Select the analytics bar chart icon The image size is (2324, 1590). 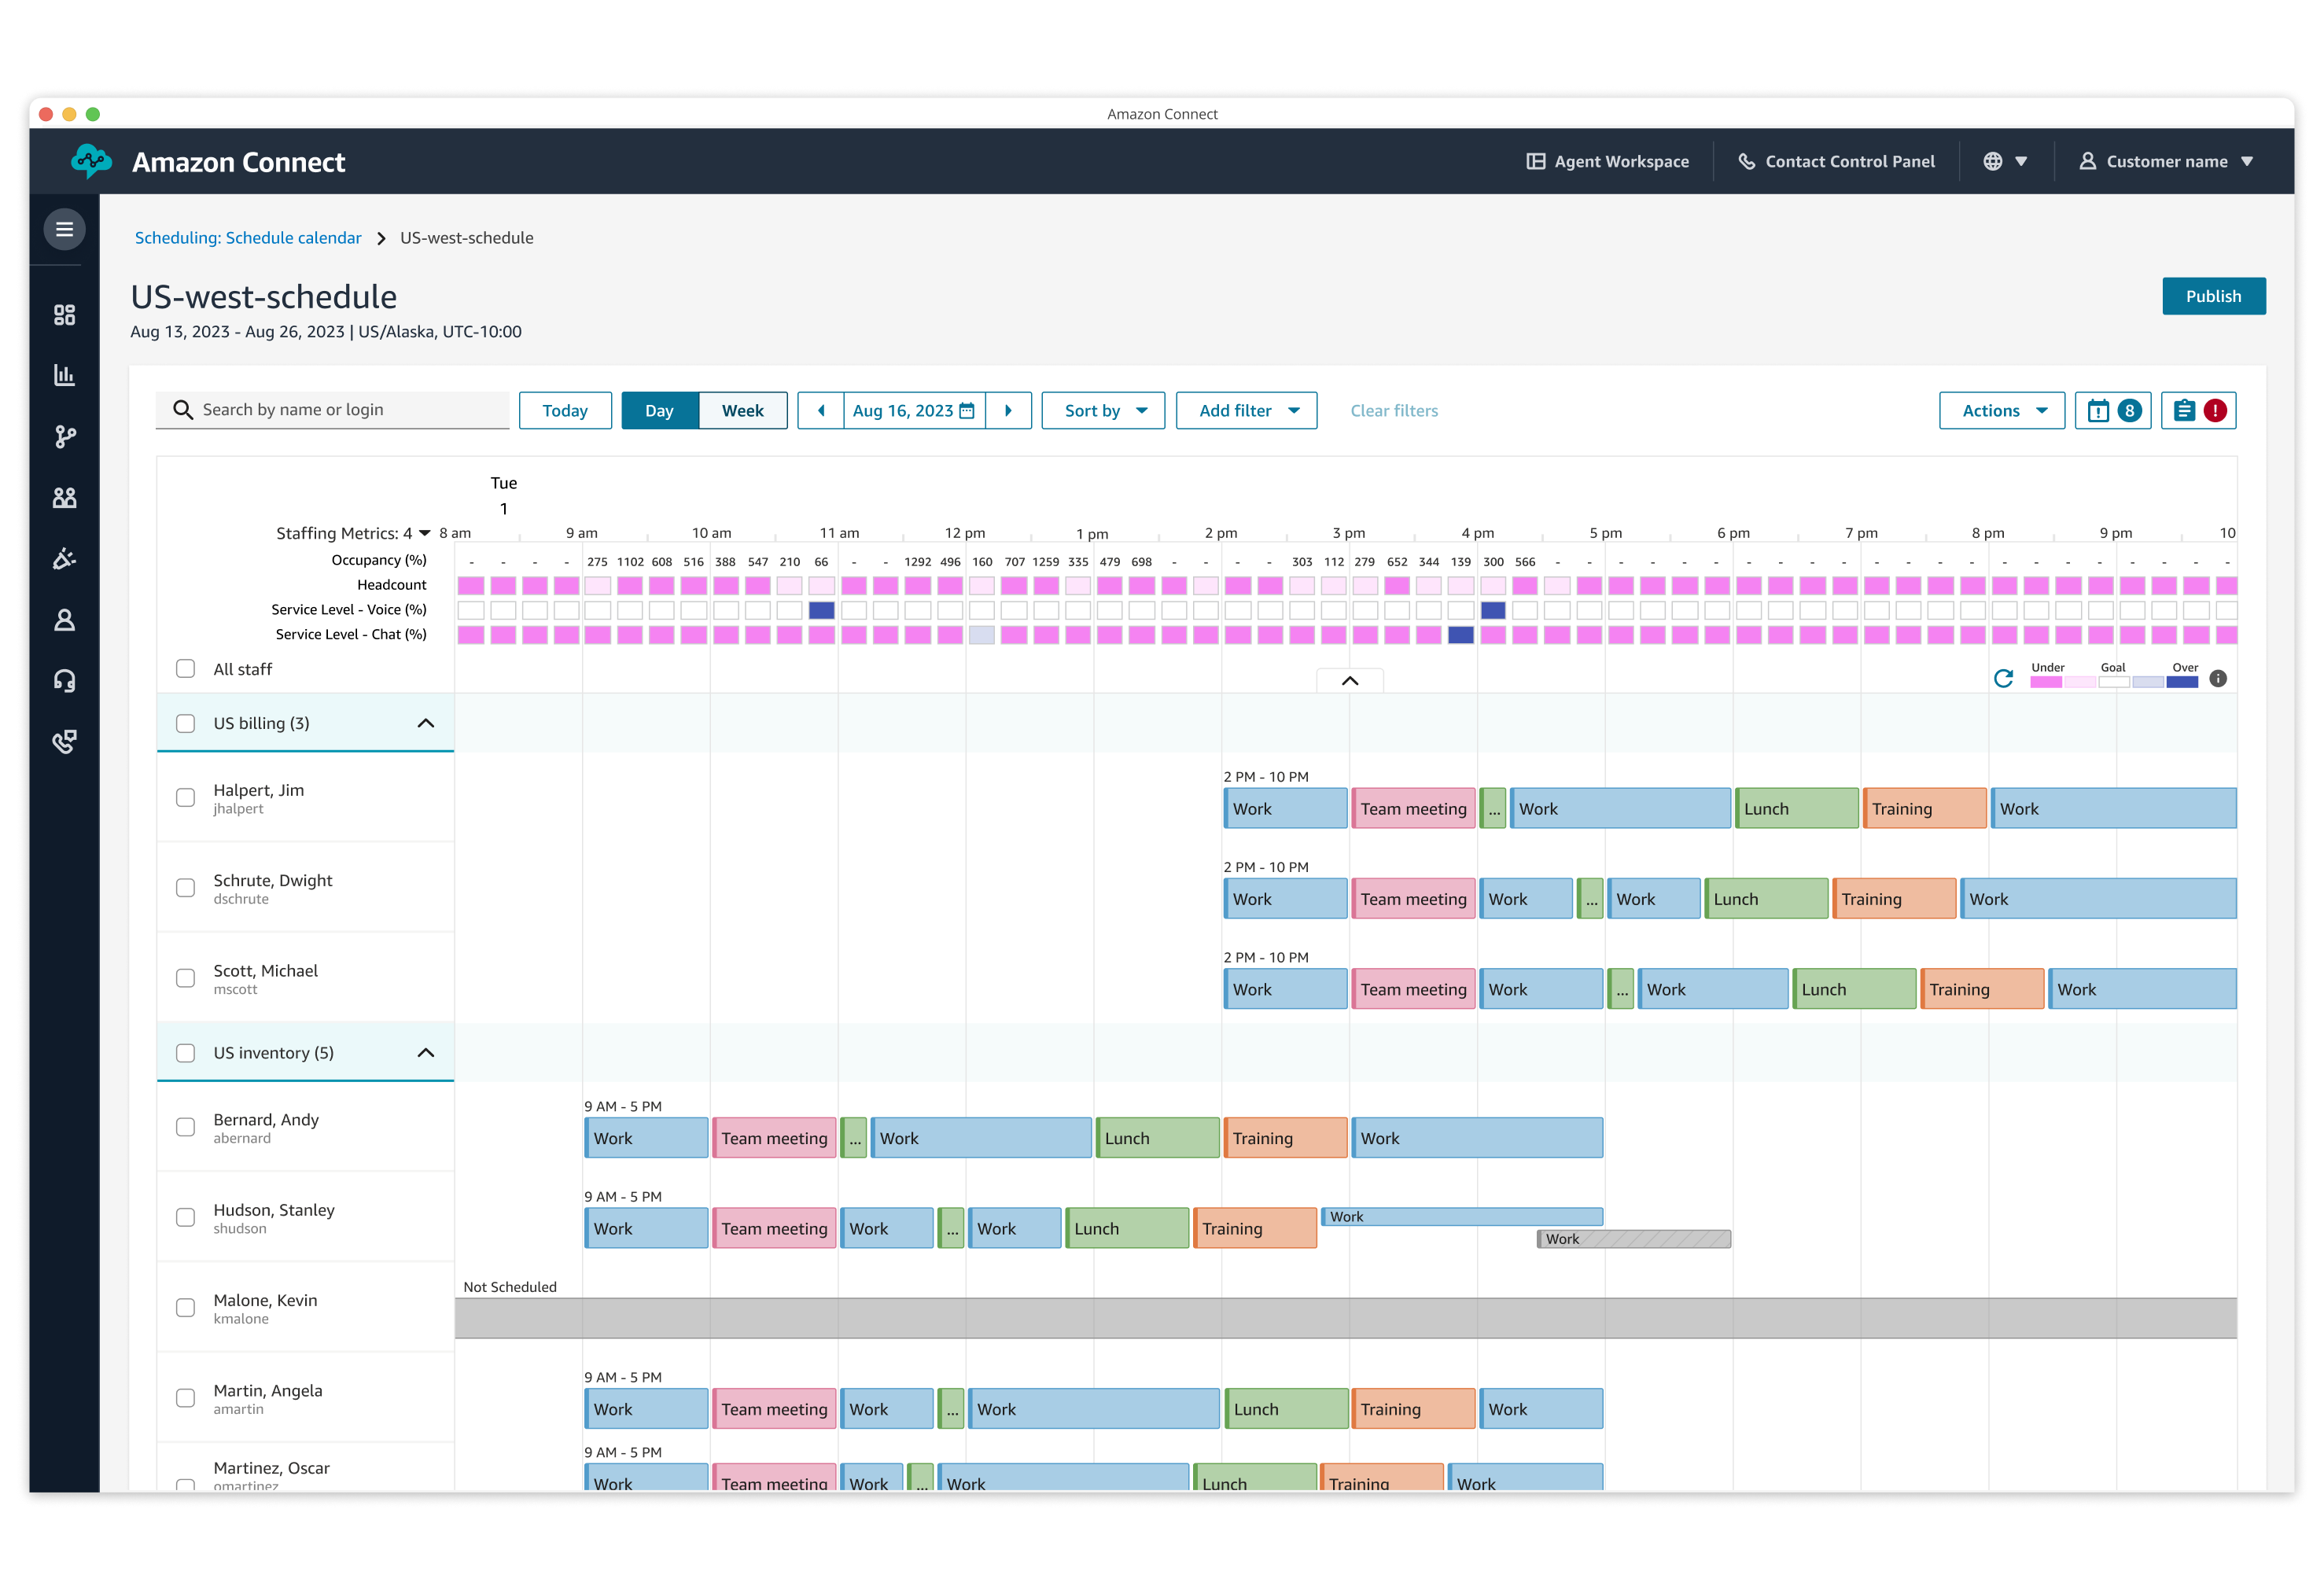(64, 375)
